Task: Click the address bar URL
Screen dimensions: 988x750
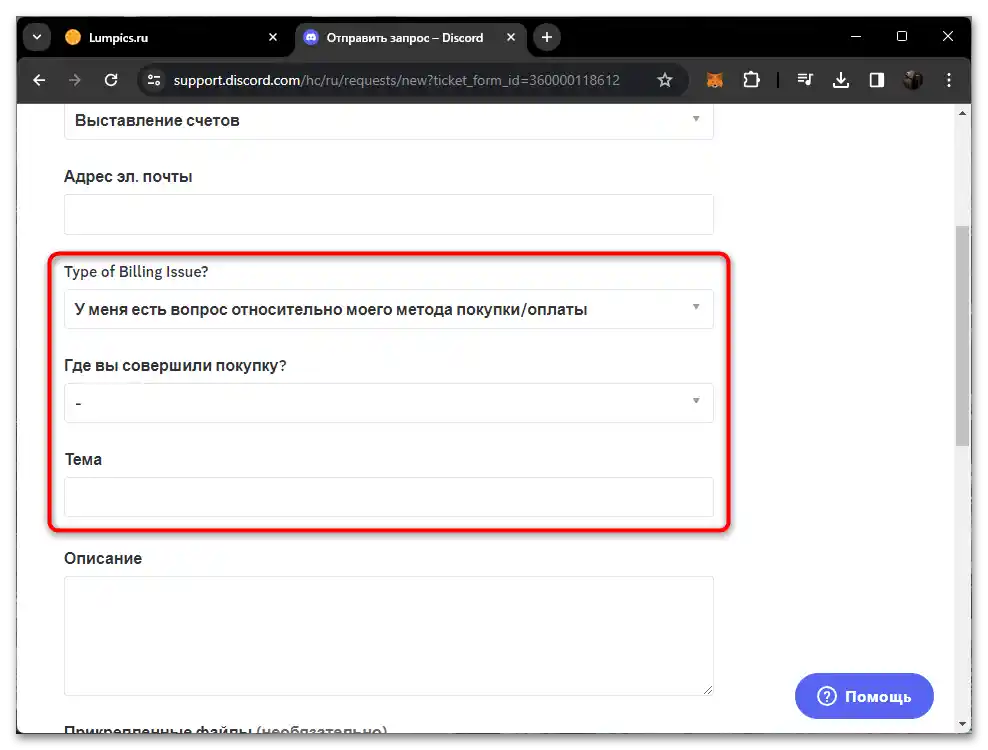Action: 396,80
